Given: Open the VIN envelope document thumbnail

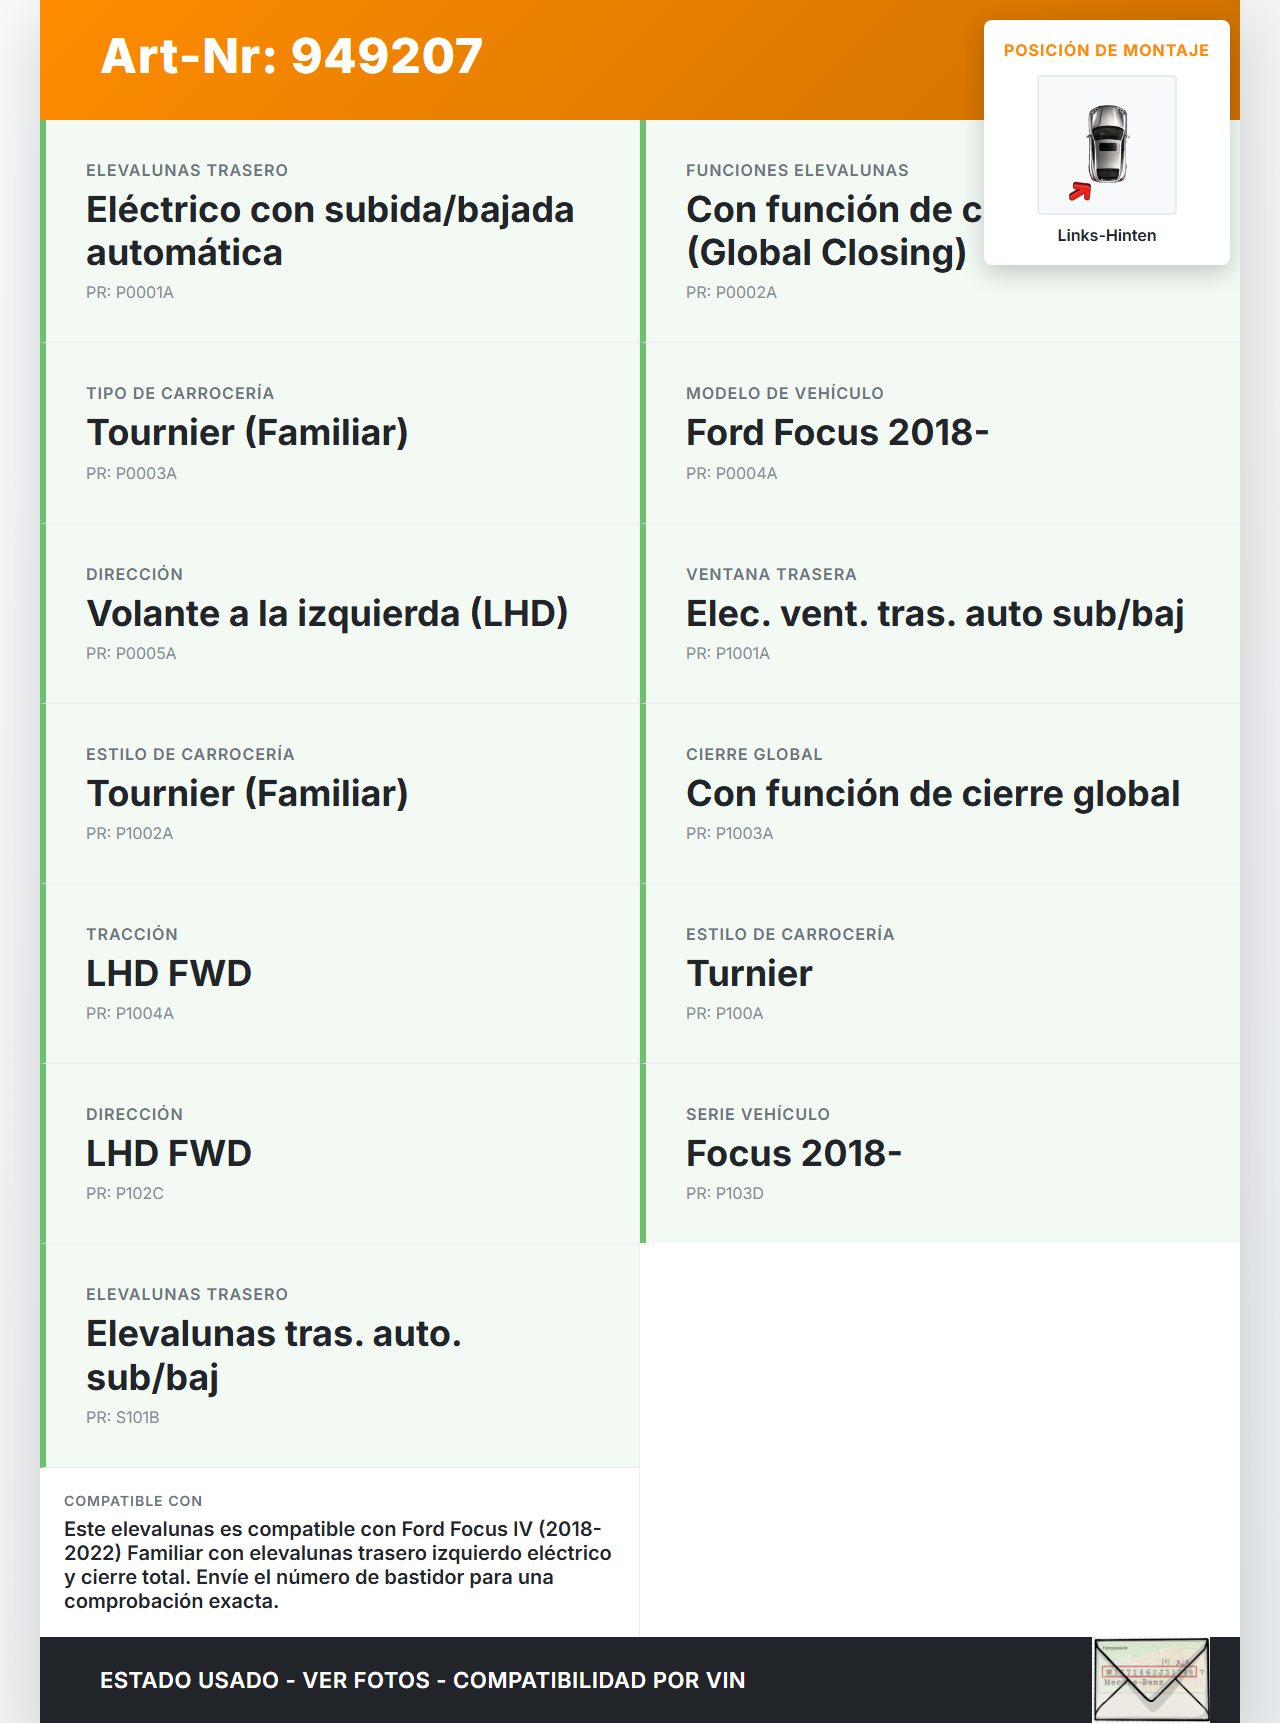Looking at the screenshot, I should [x=1151, y=1679].
